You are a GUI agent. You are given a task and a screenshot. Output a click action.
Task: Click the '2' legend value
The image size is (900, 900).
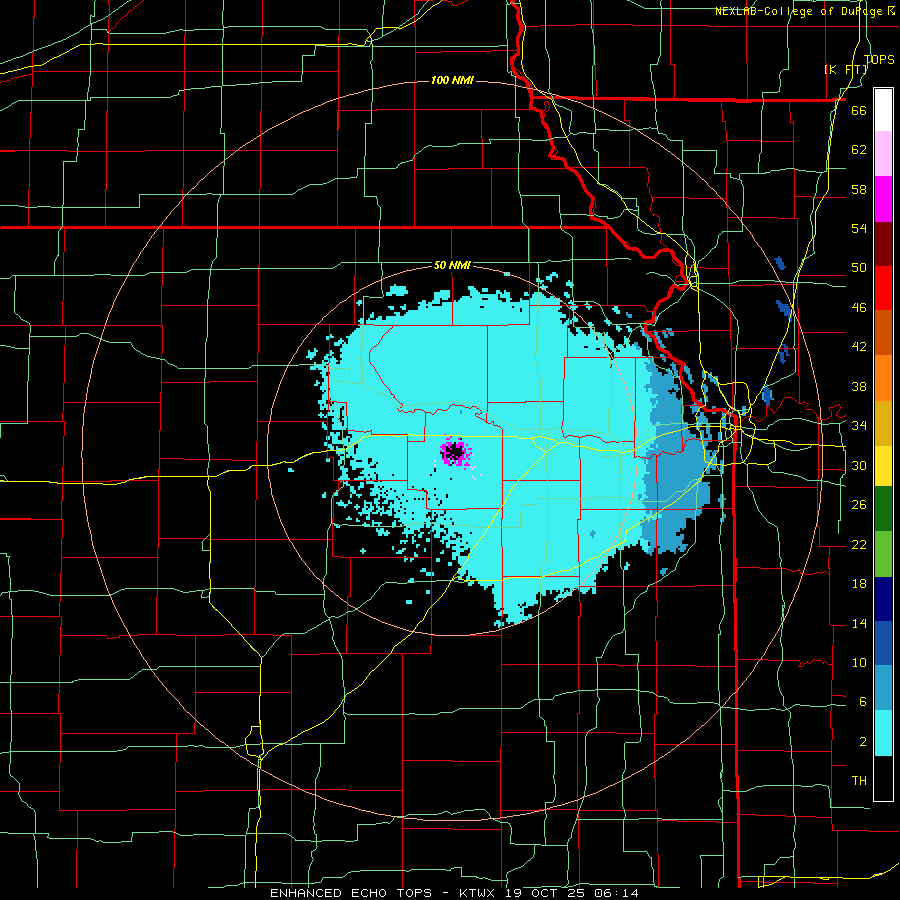click(x=862, y=741)
